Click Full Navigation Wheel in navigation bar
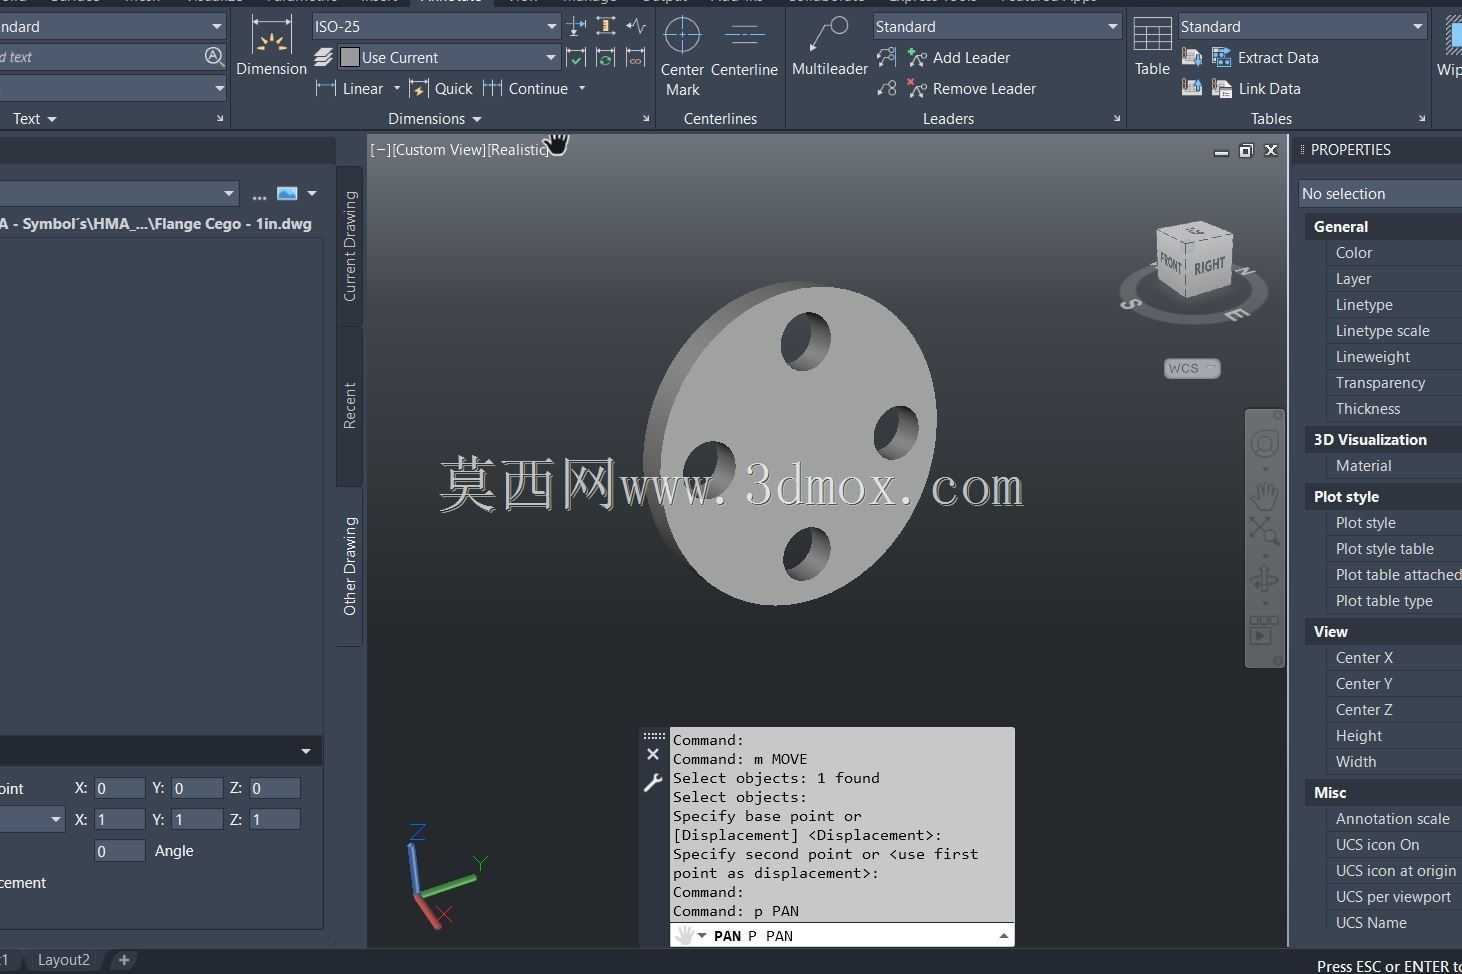 1265,444
